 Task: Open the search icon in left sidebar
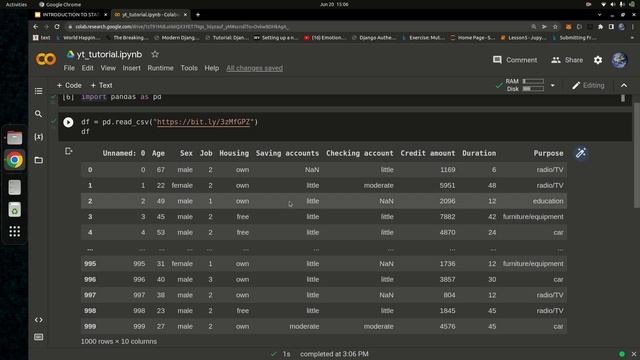38,114
